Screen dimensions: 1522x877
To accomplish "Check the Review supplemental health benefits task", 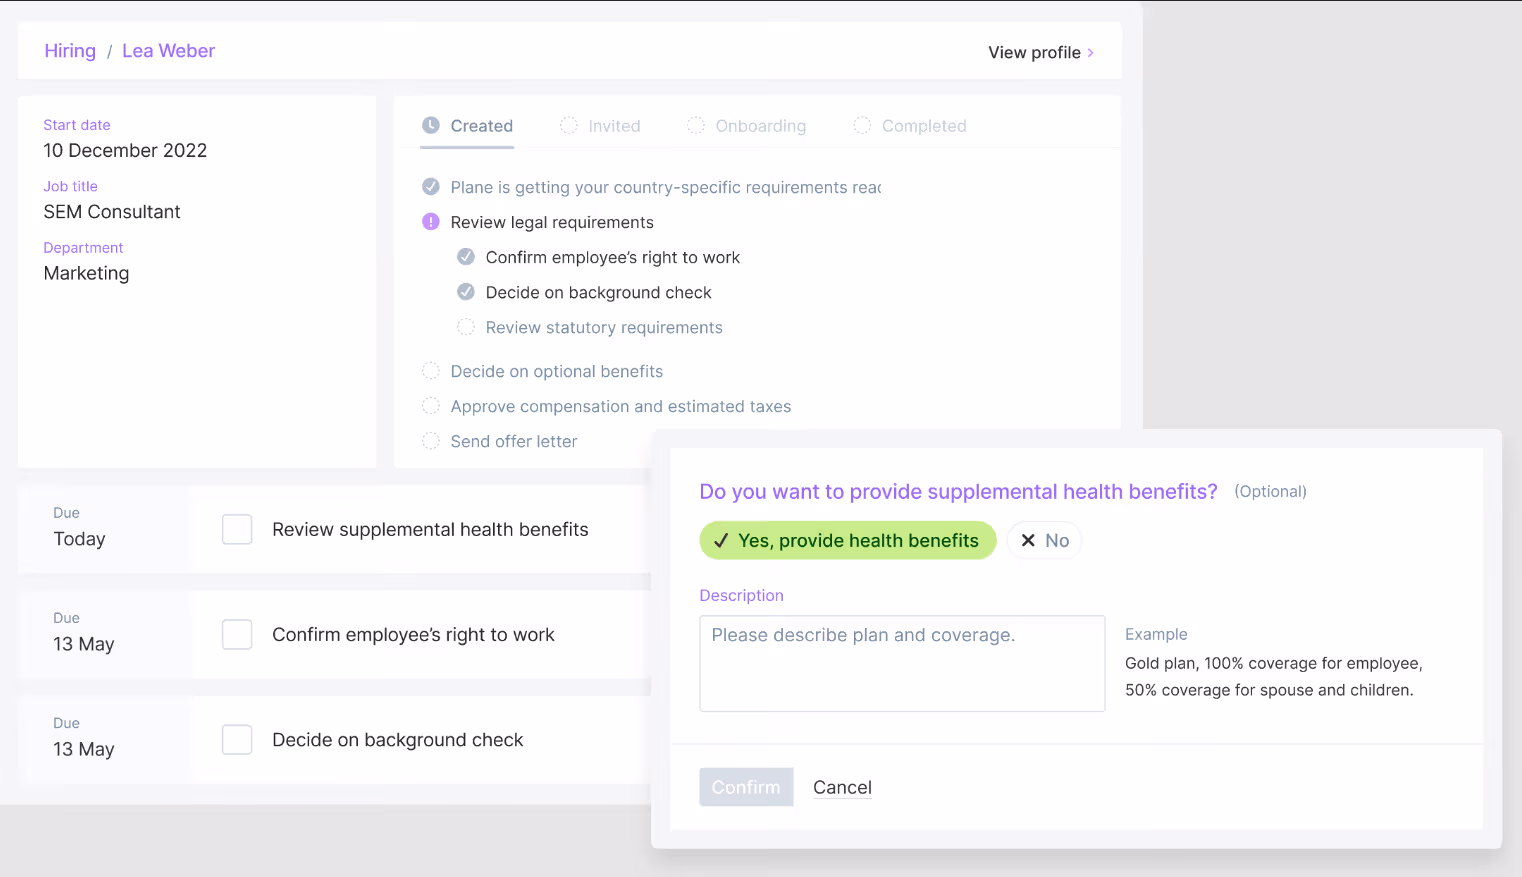I will (237, 529).
